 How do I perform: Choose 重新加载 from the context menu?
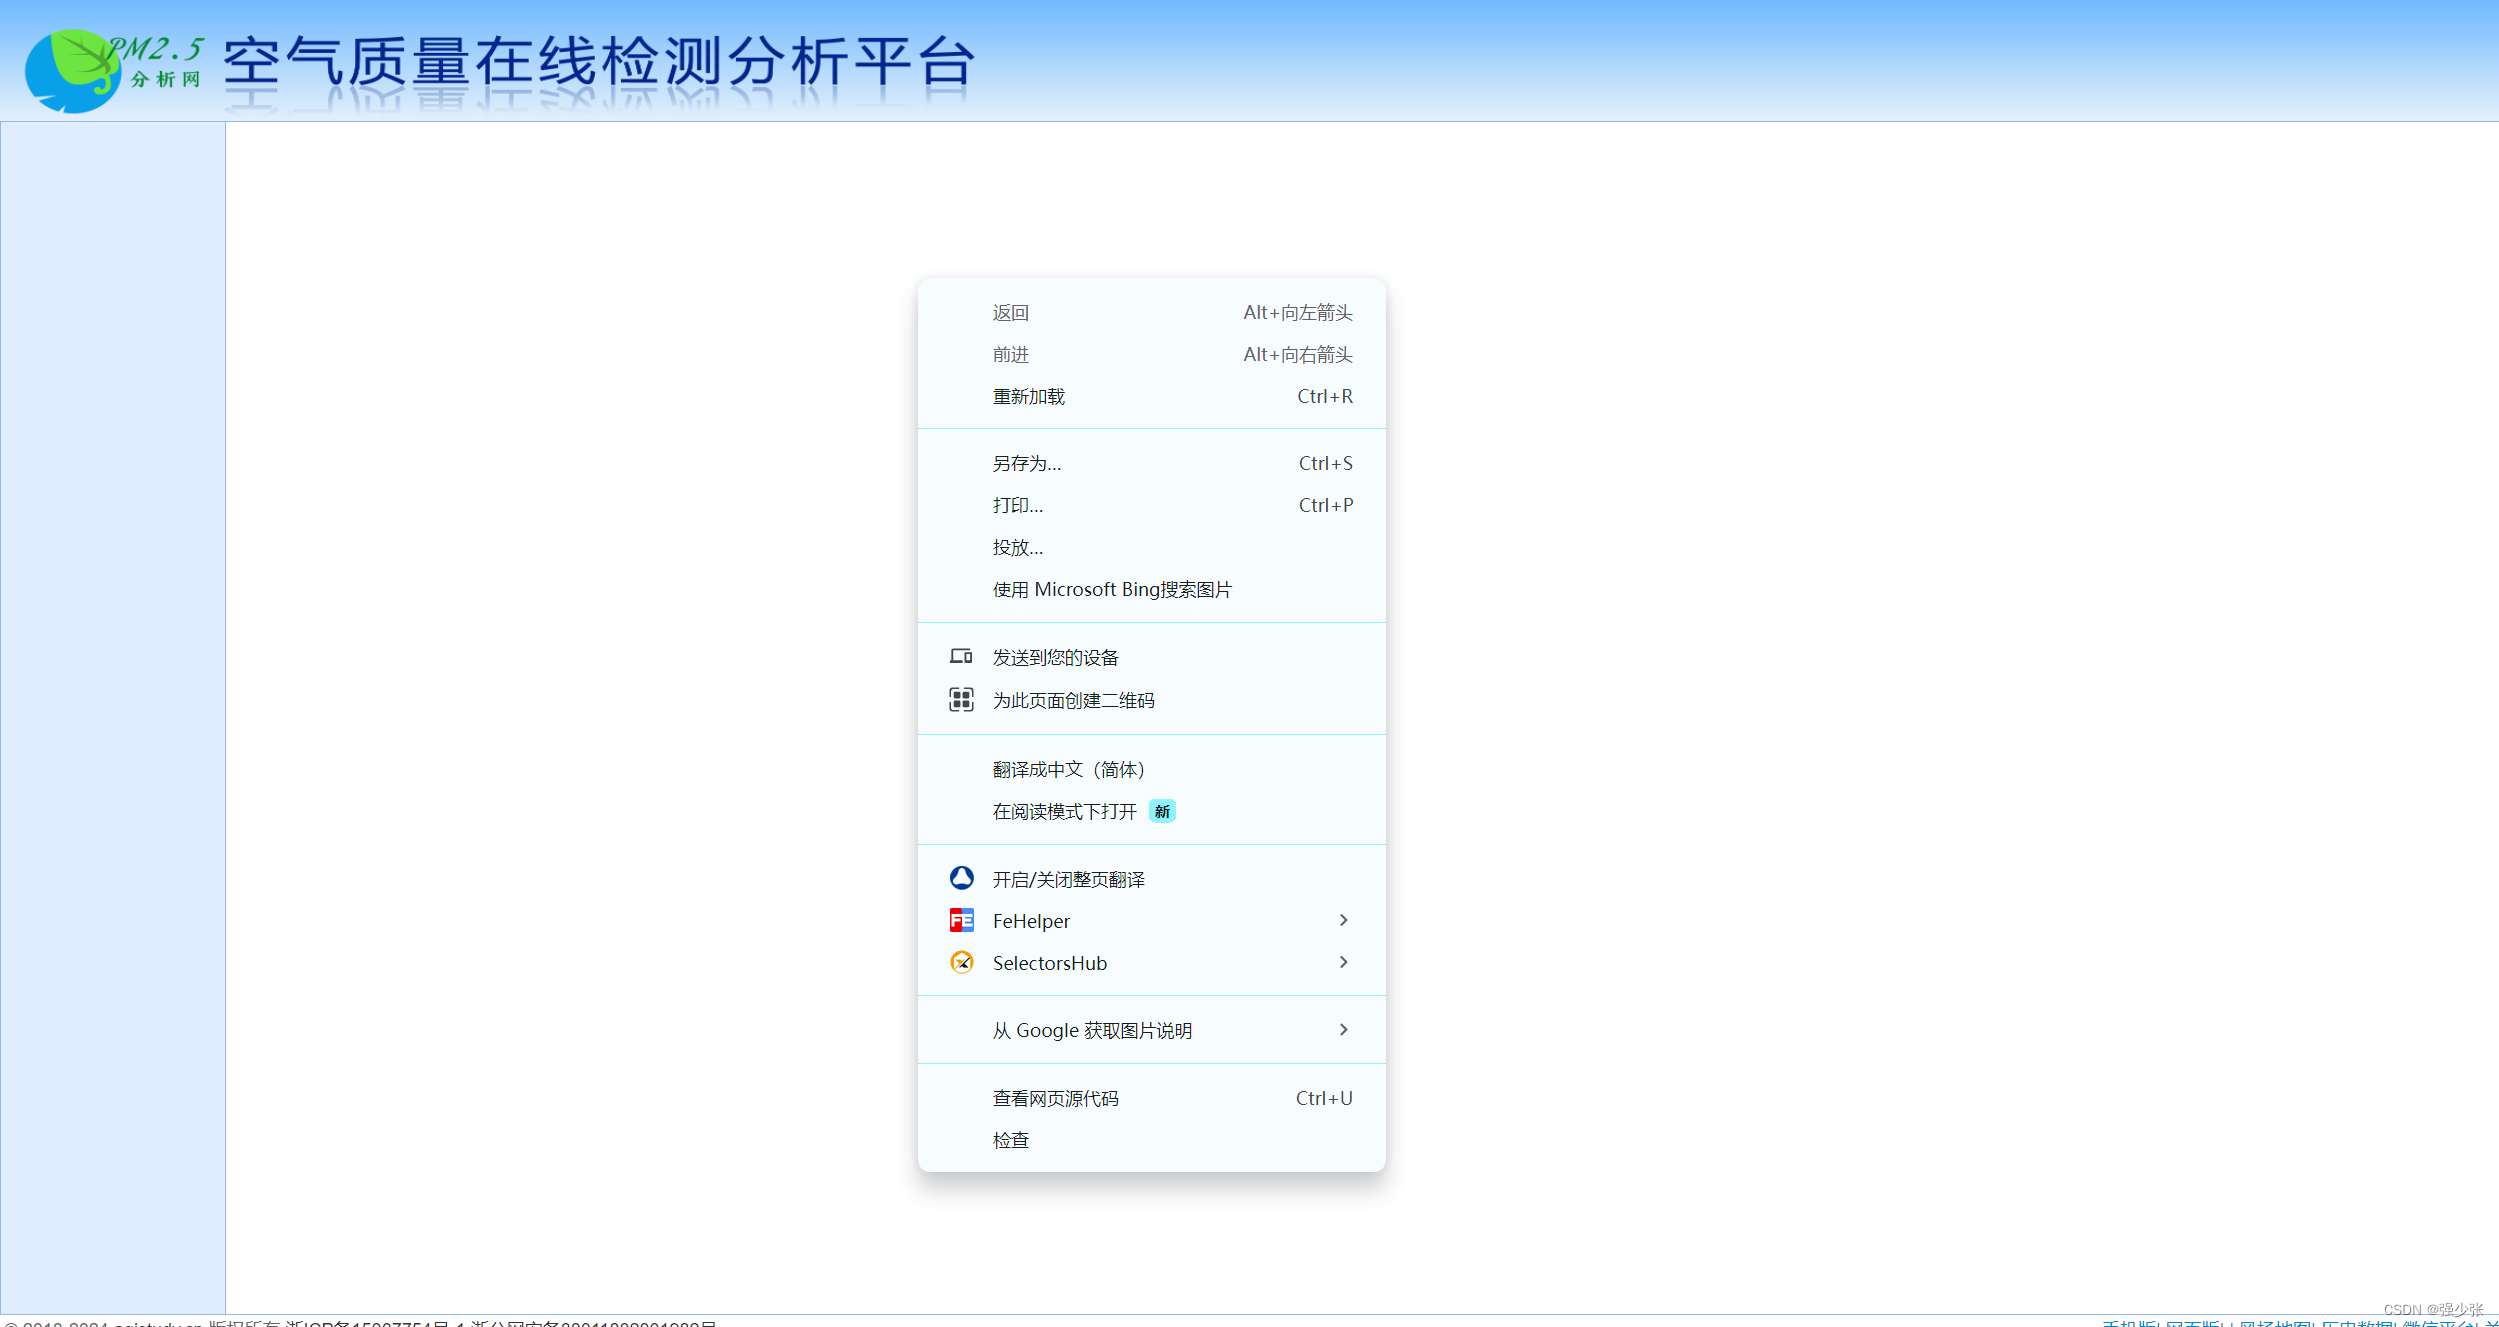1028,396
